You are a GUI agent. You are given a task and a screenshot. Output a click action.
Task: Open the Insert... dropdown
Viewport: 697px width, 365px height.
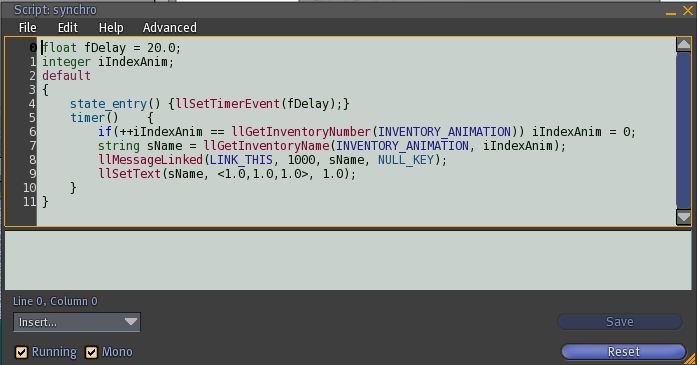click(77, 322)
